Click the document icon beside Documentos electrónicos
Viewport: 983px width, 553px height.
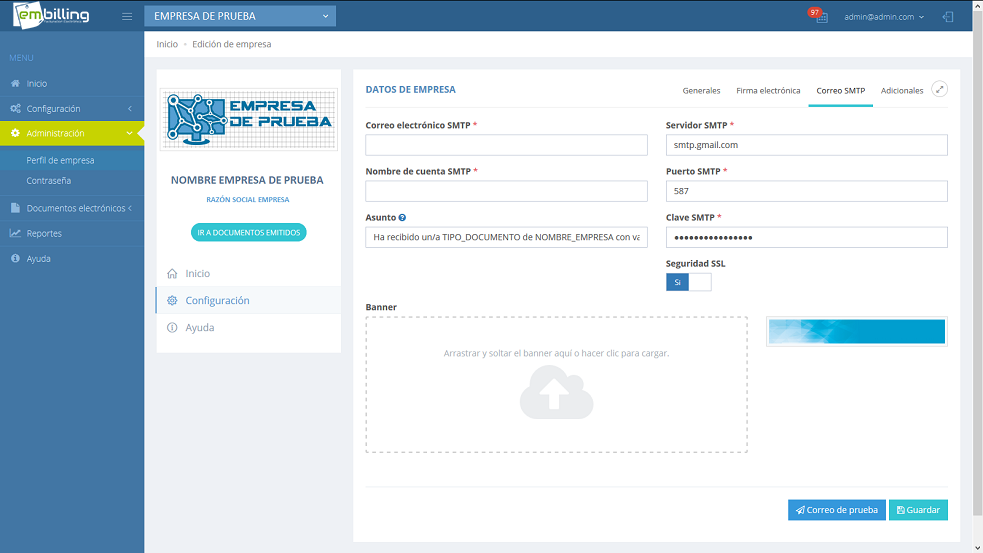tap(15, 208)
